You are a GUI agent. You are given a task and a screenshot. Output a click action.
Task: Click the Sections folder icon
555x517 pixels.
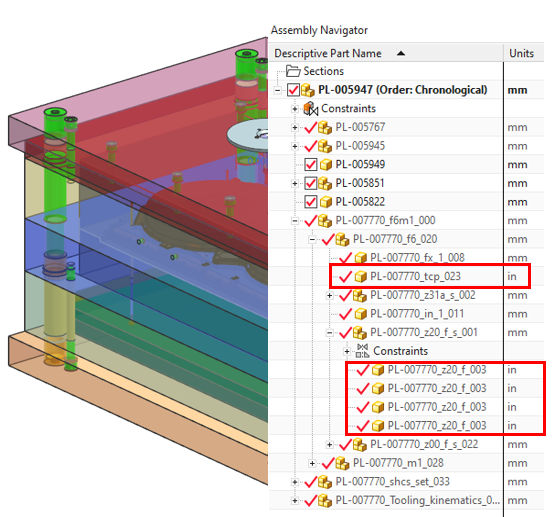[293, 71]
